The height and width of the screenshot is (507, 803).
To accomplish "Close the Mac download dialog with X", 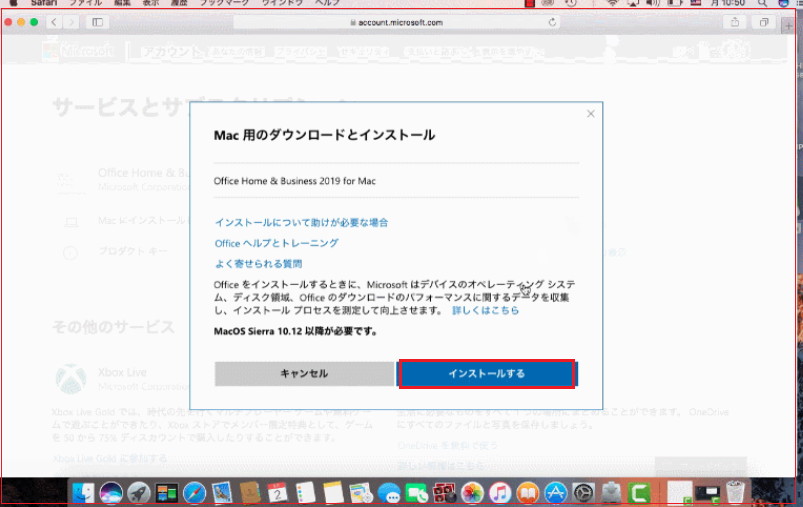I will pos(590,114).
